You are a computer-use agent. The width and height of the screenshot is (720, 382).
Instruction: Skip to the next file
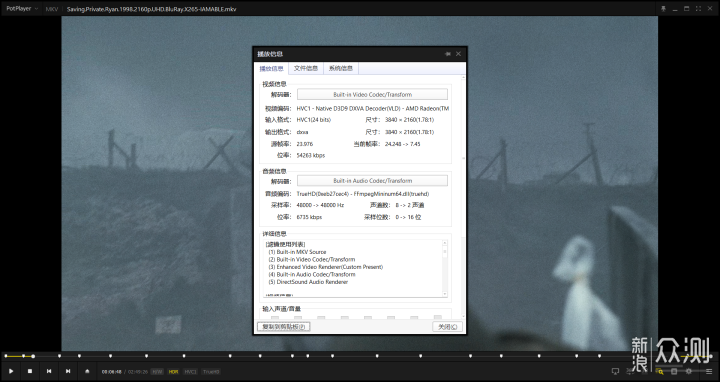coord(68,371)
